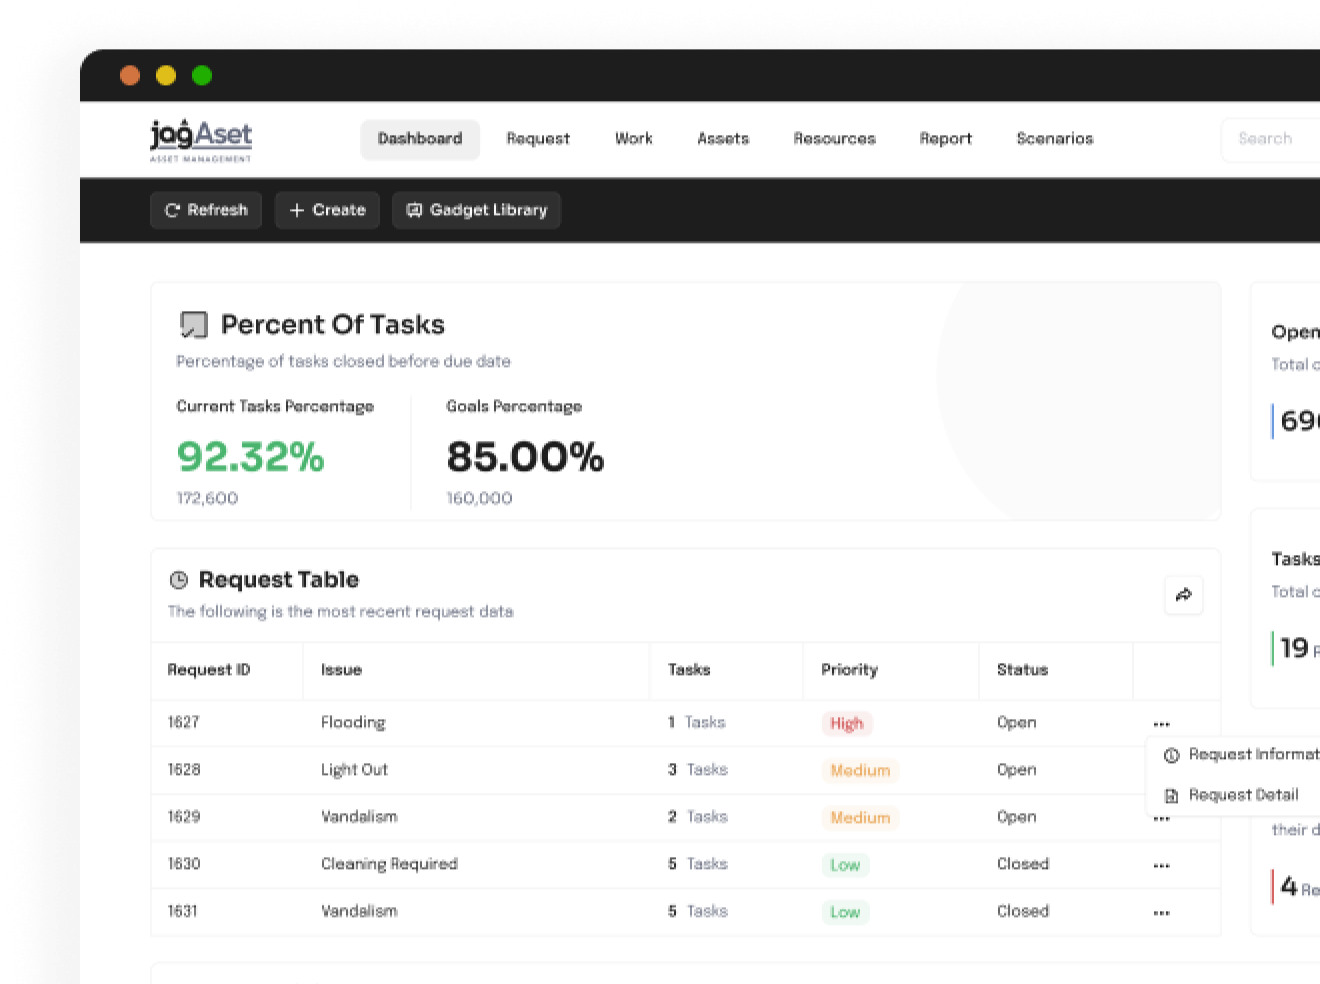Click Medium priority badge for Light Out
The image size is (1320, 984).
click(860, 770)
